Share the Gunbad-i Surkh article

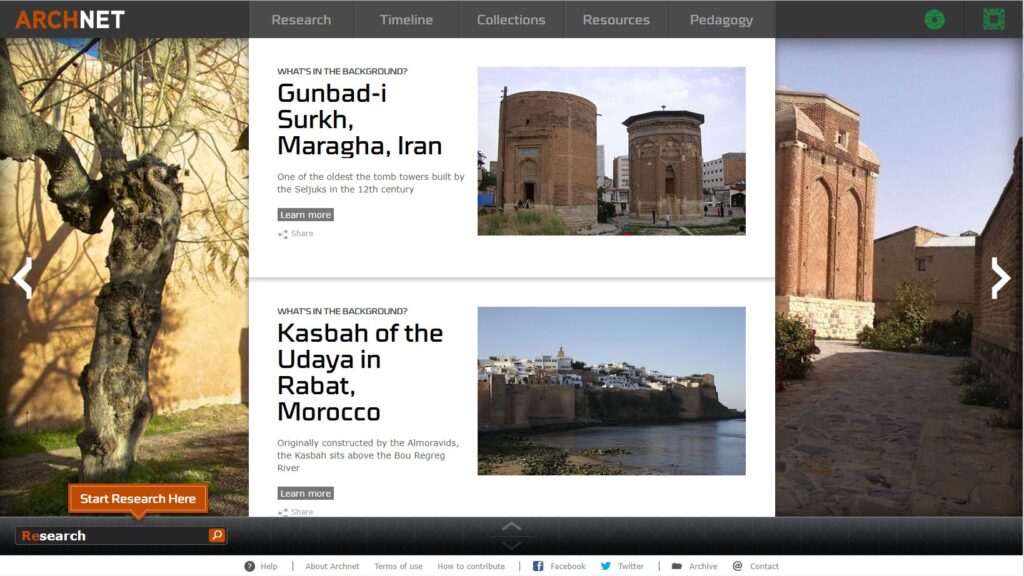(x=296, y=234)
